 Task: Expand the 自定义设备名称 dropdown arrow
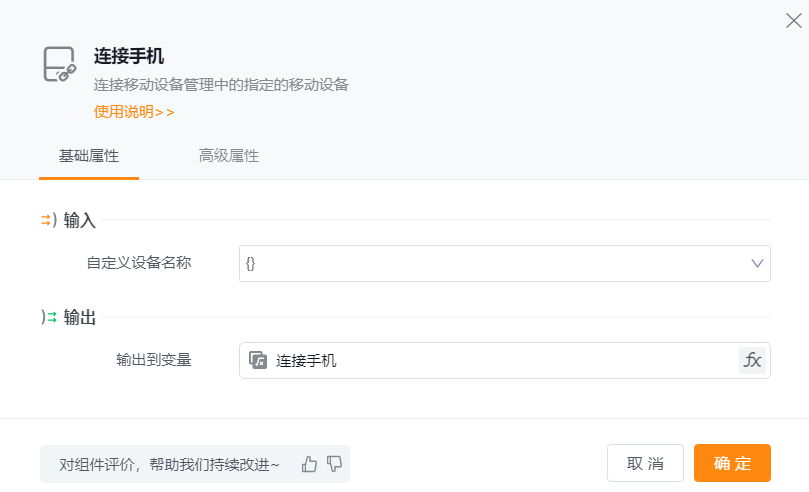[x=757, y=263]
